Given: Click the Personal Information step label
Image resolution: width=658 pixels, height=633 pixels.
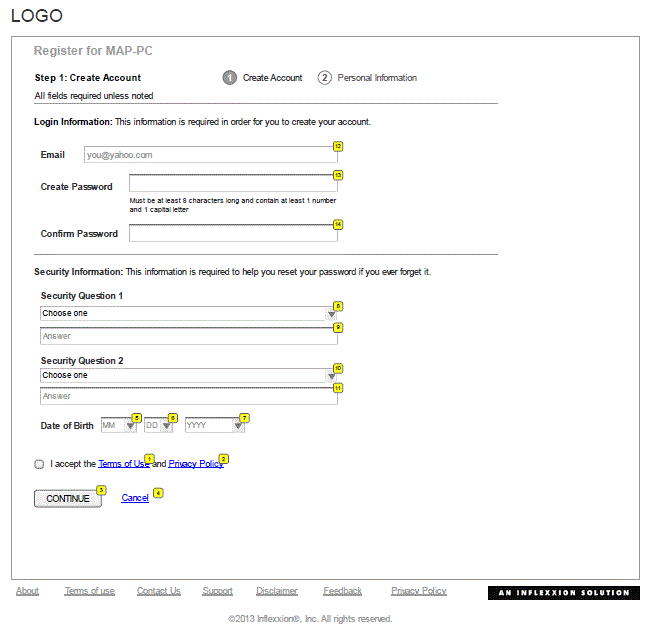Looking at the screenshot, I should (377, 78).
